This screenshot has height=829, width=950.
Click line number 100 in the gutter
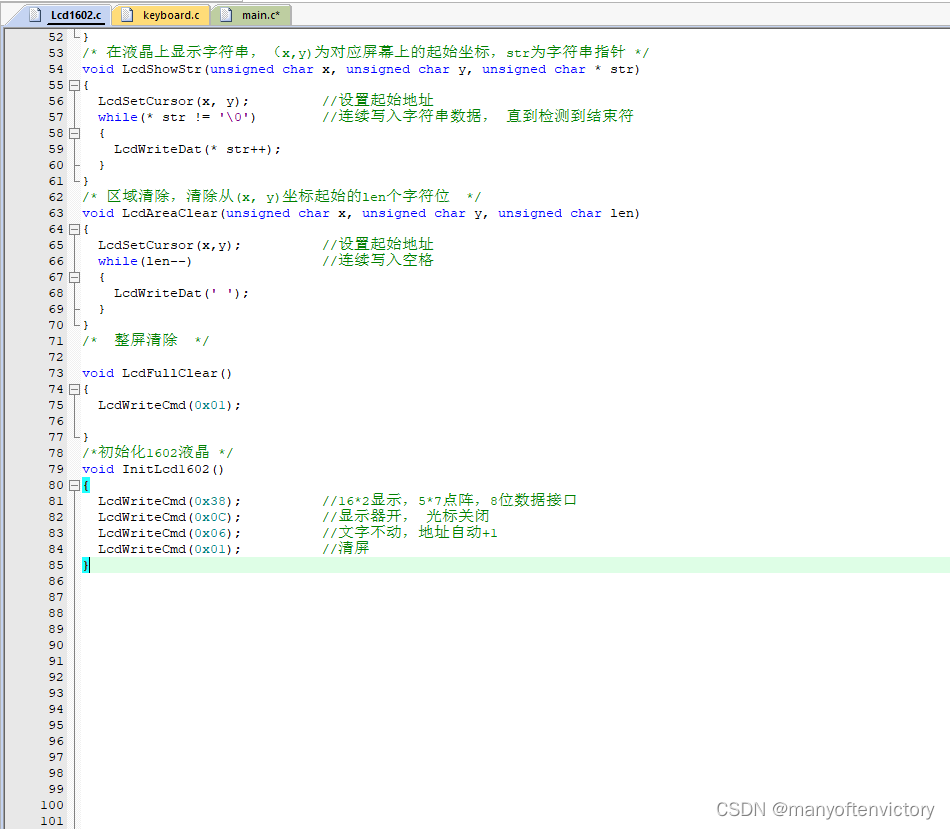pos(52,805)
